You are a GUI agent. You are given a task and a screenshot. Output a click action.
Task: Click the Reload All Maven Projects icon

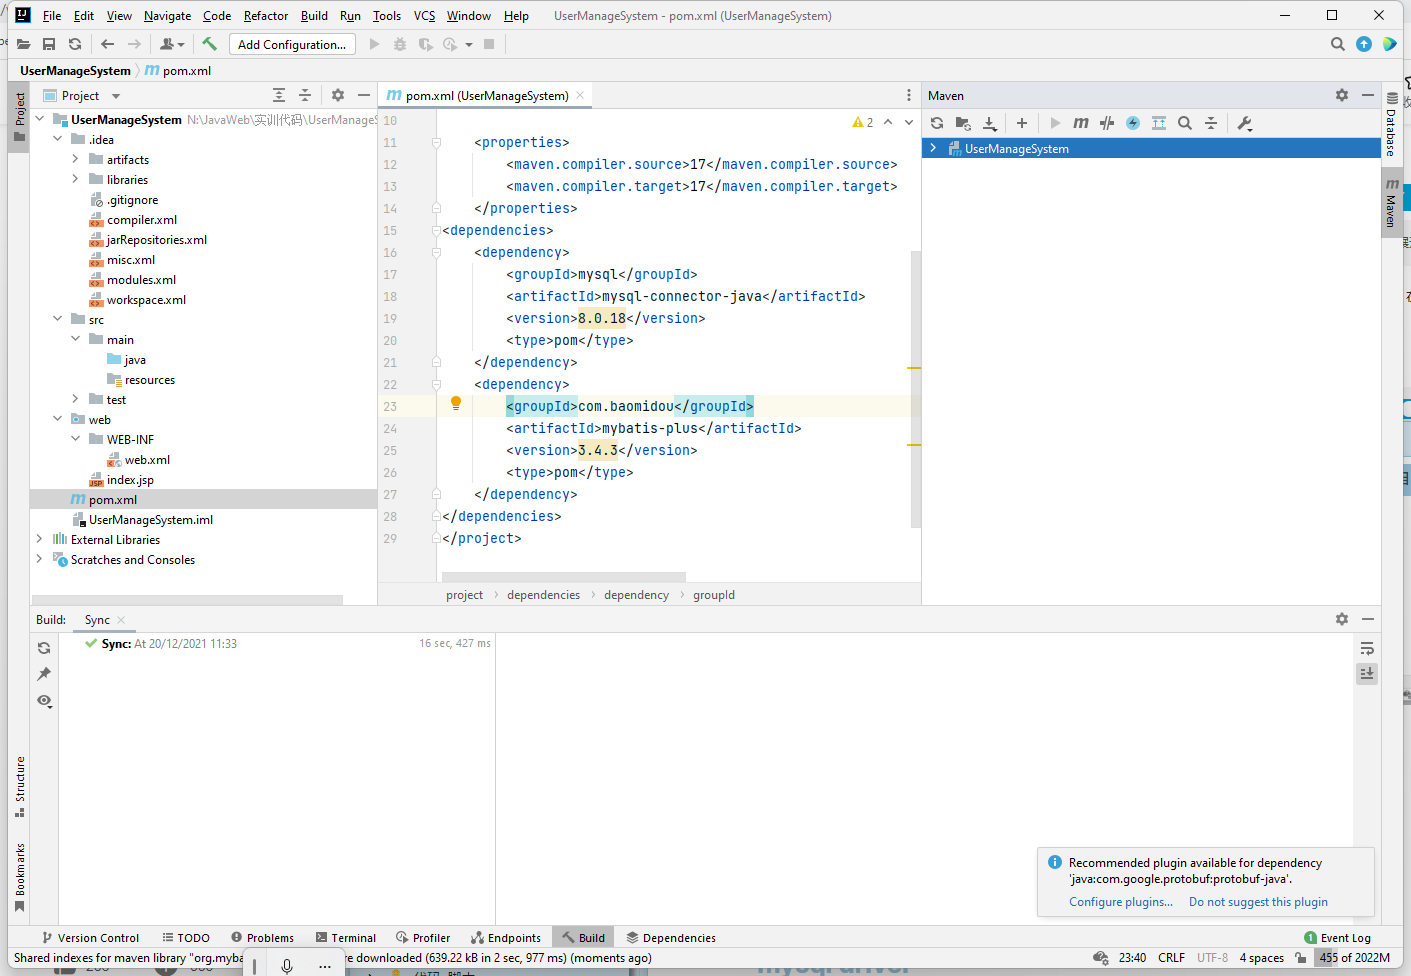click(x=937, y=123)
